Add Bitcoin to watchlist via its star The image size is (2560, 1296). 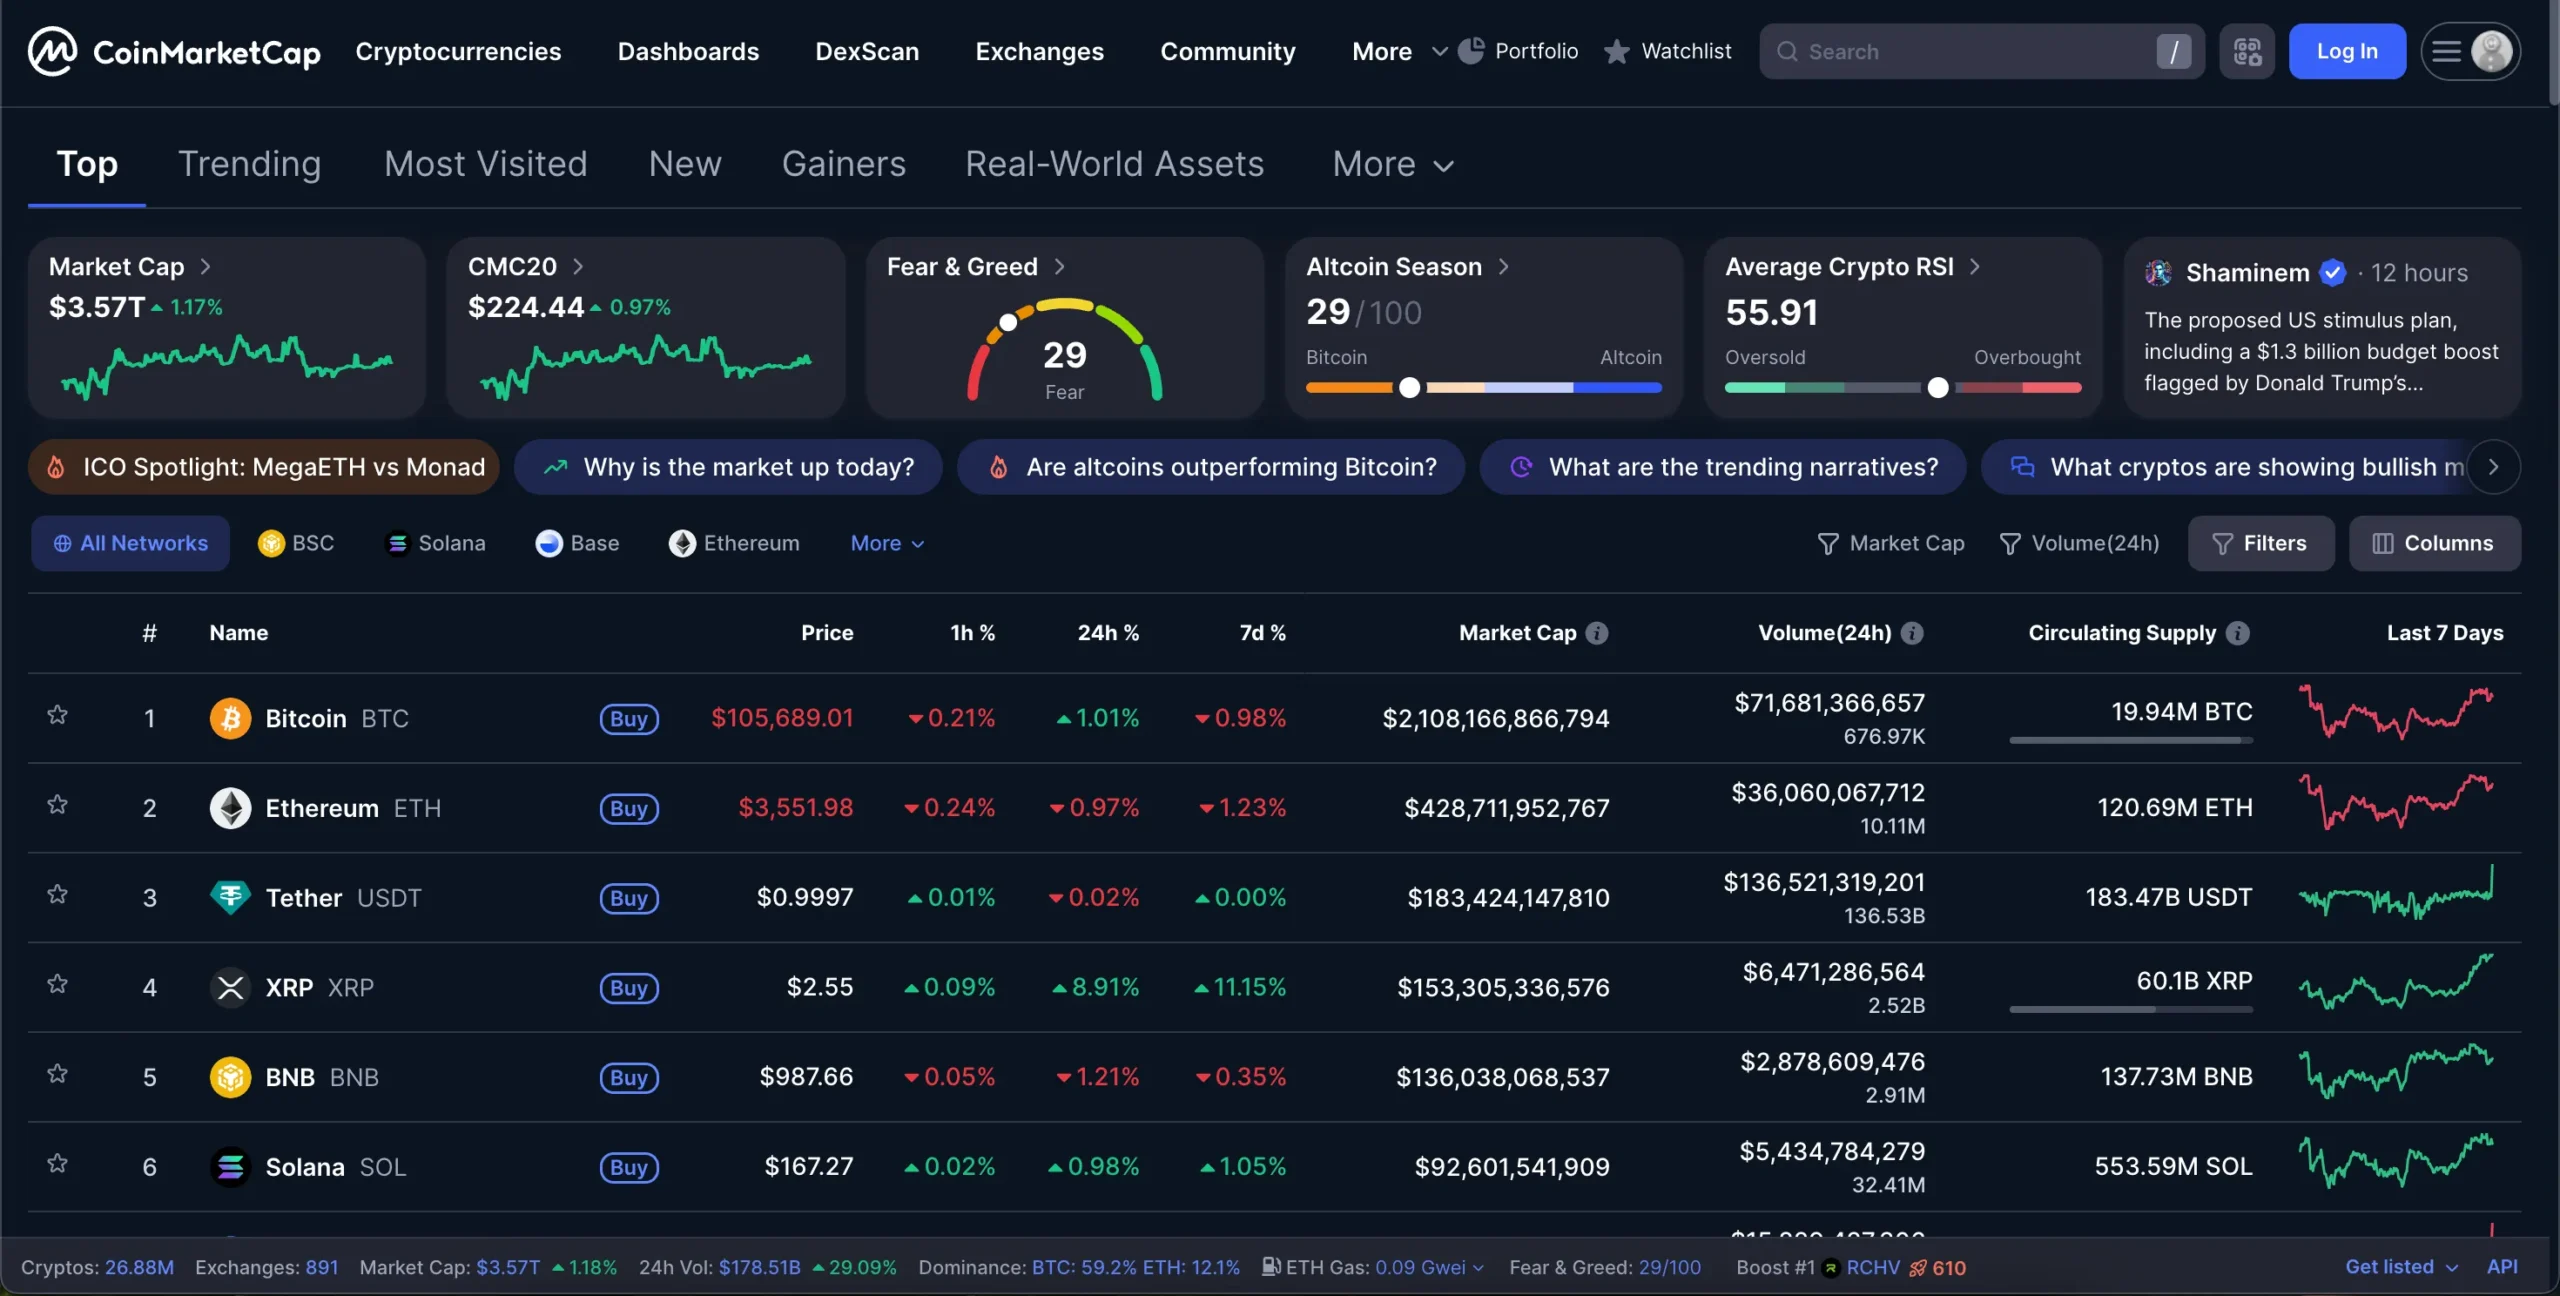57,714
